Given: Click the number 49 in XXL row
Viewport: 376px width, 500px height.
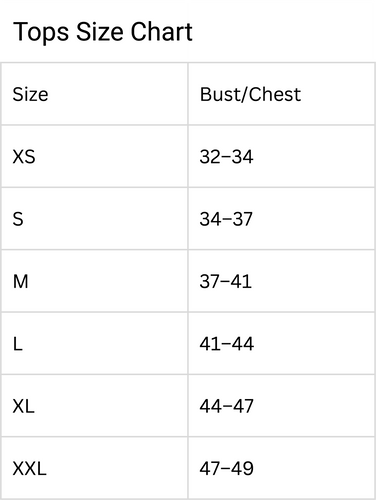Looking at the screenshot, I should pos(243,468).
